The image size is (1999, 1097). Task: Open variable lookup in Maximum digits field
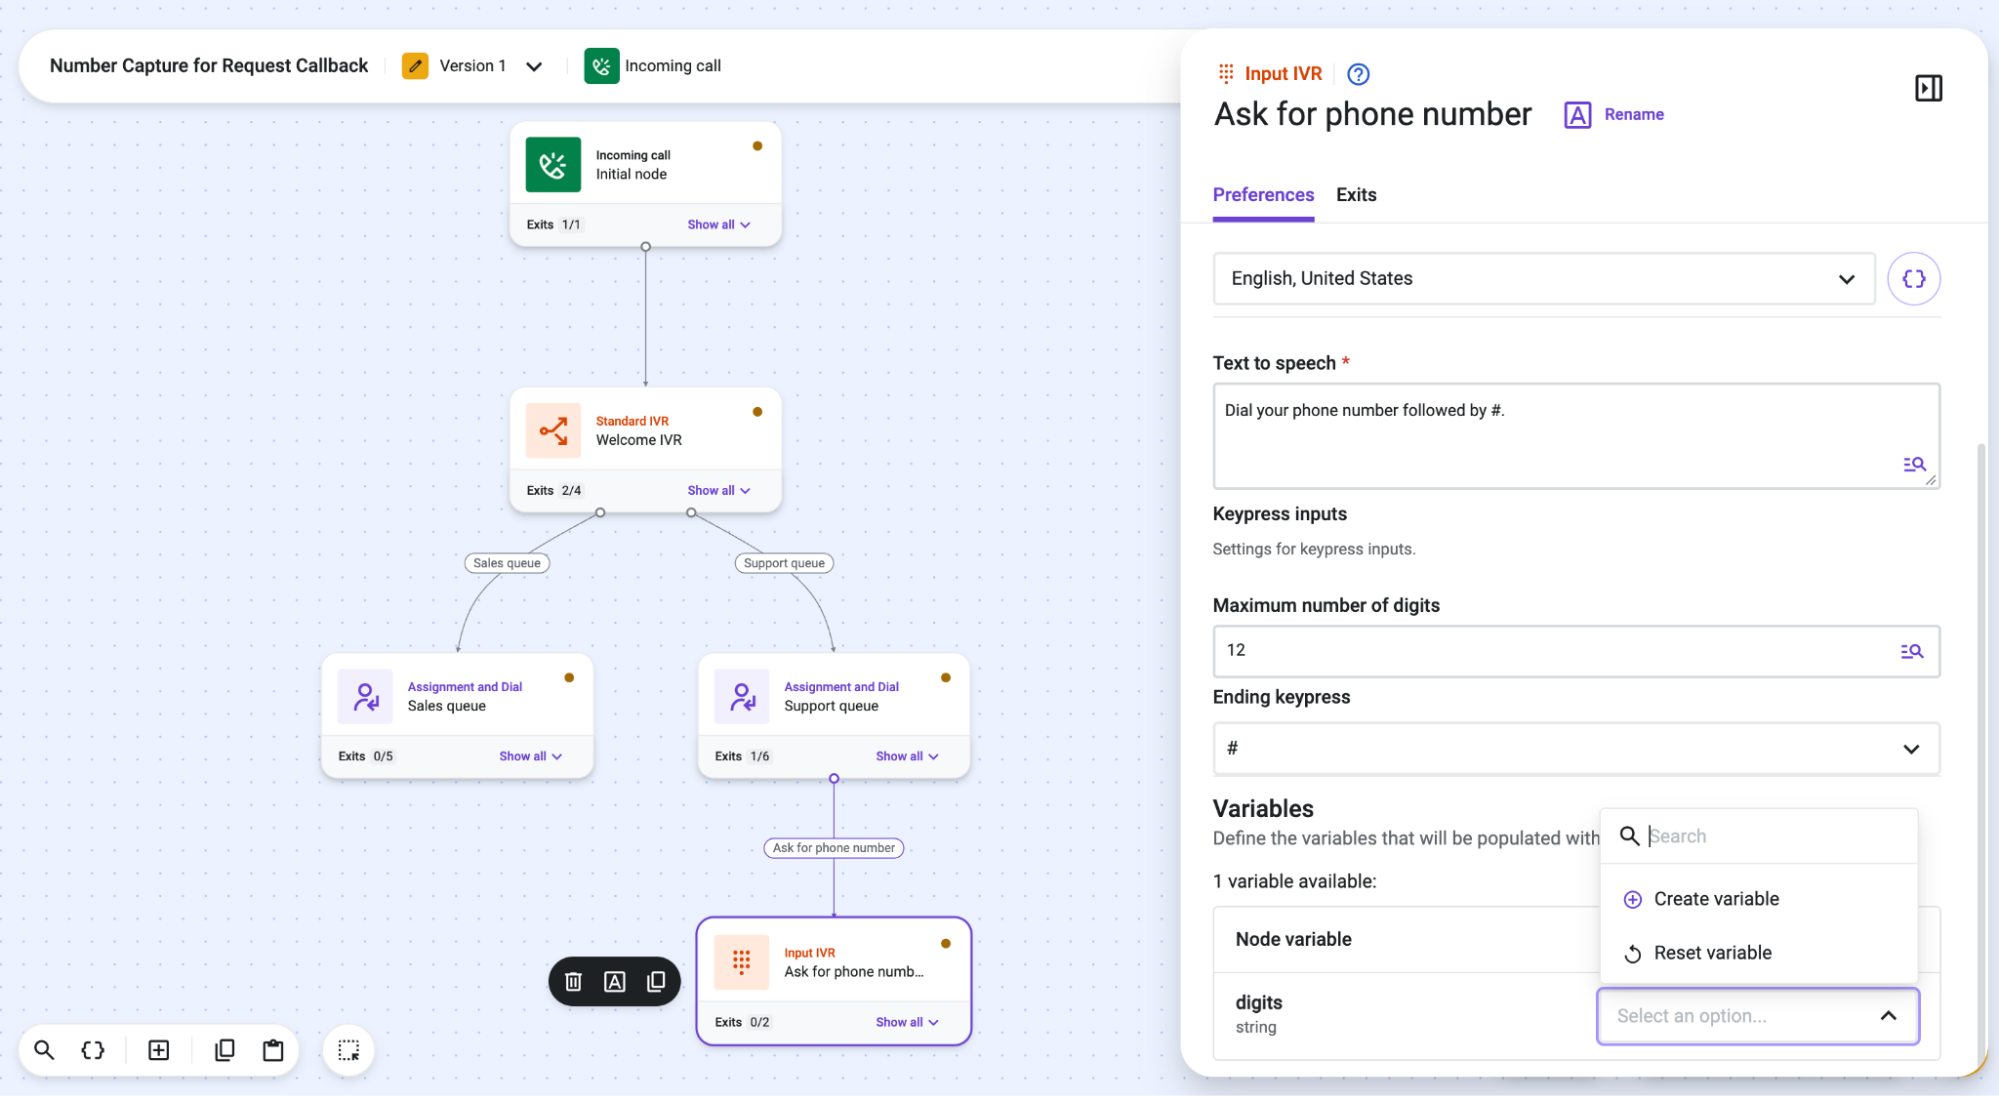pyautogui.click(x=1912, y=651)
